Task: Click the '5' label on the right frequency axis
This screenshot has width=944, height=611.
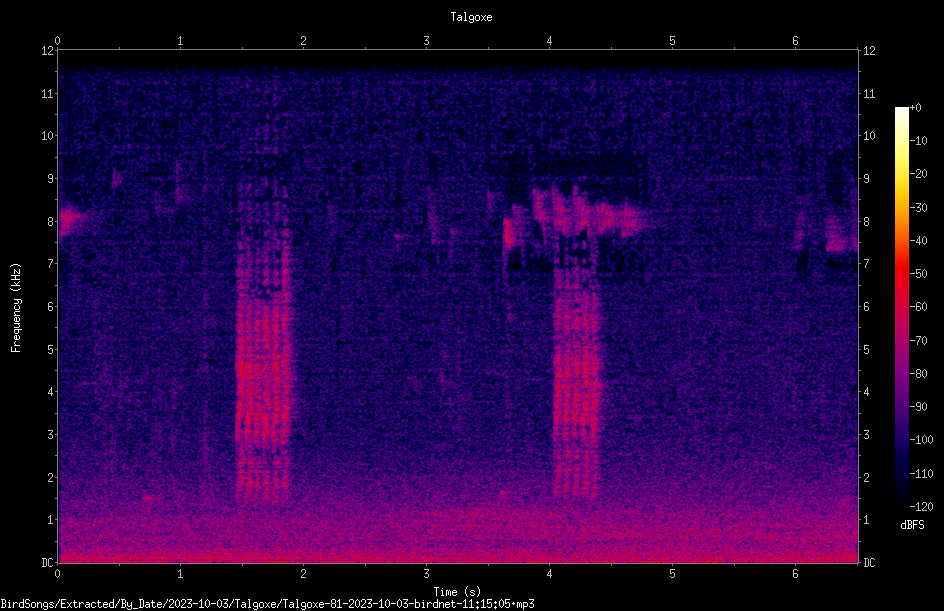Action: click(866, 349)
